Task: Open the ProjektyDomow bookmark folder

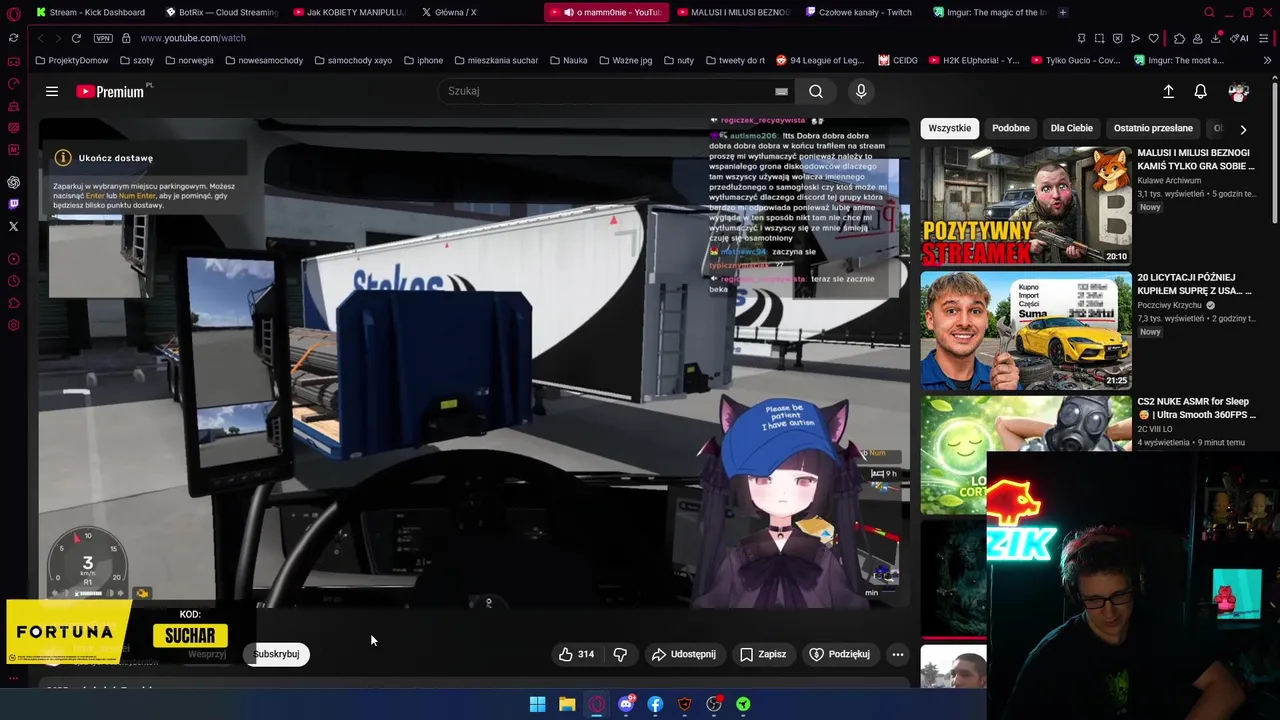Action: click(71, 60)
